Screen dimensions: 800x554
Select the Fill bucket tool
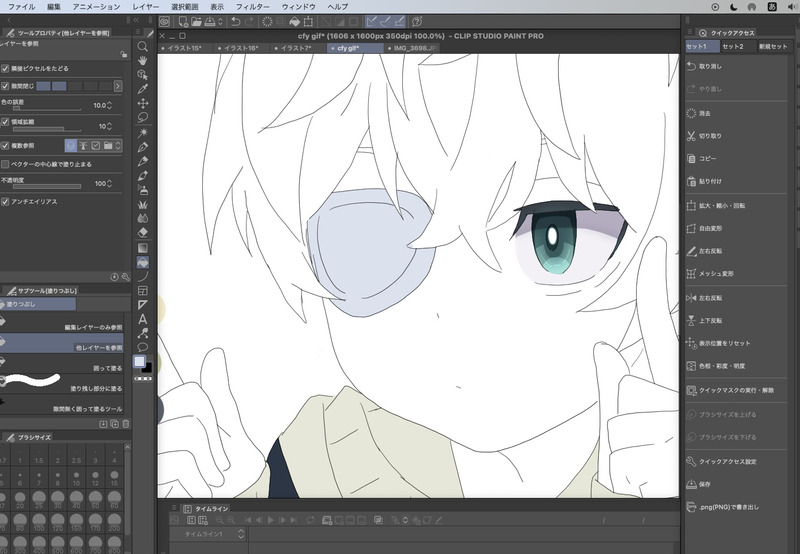coord(143,262)
